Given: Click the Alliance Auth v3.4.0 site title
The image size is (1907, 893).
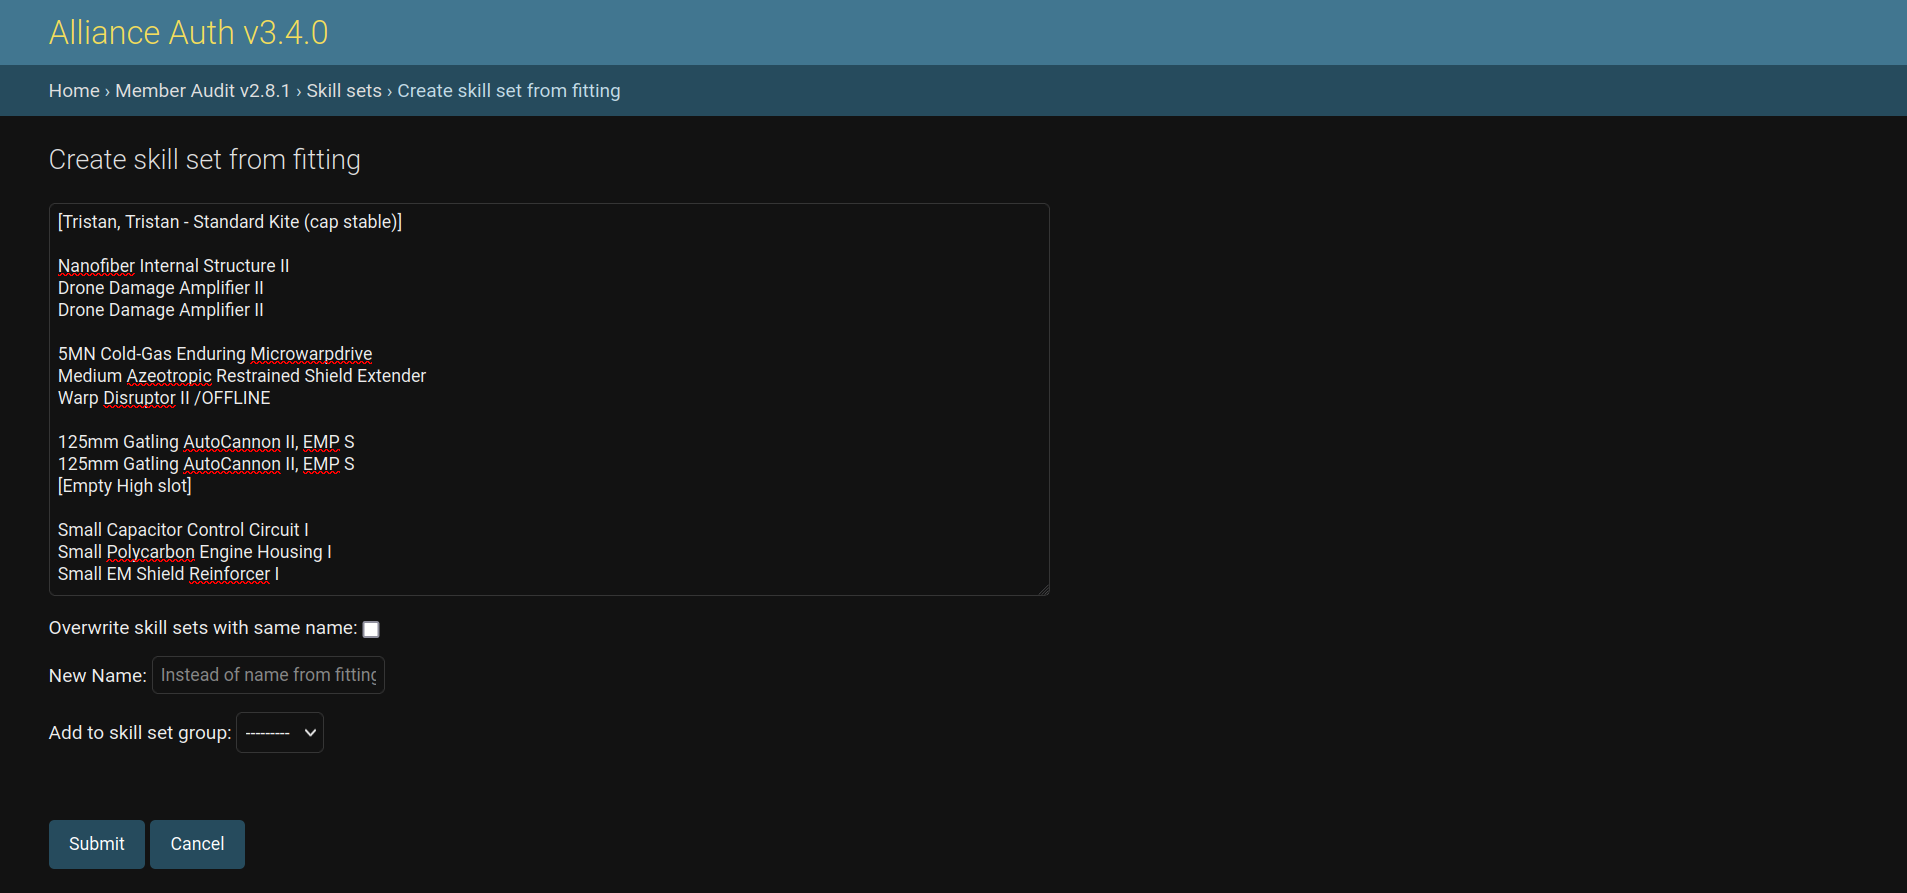Looking at the screenshot, I should [x=188, y=33].
